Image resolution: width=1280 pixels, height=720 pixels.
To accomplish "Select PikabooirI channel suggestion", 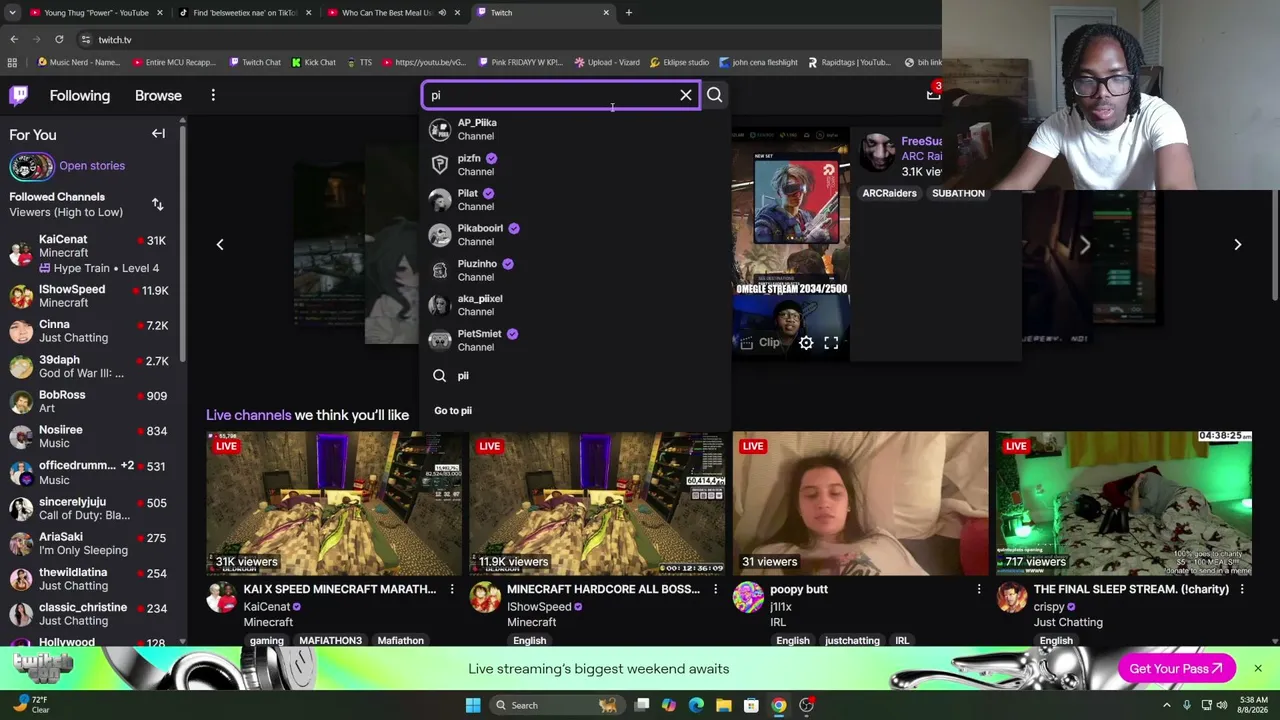I will 575,235.
